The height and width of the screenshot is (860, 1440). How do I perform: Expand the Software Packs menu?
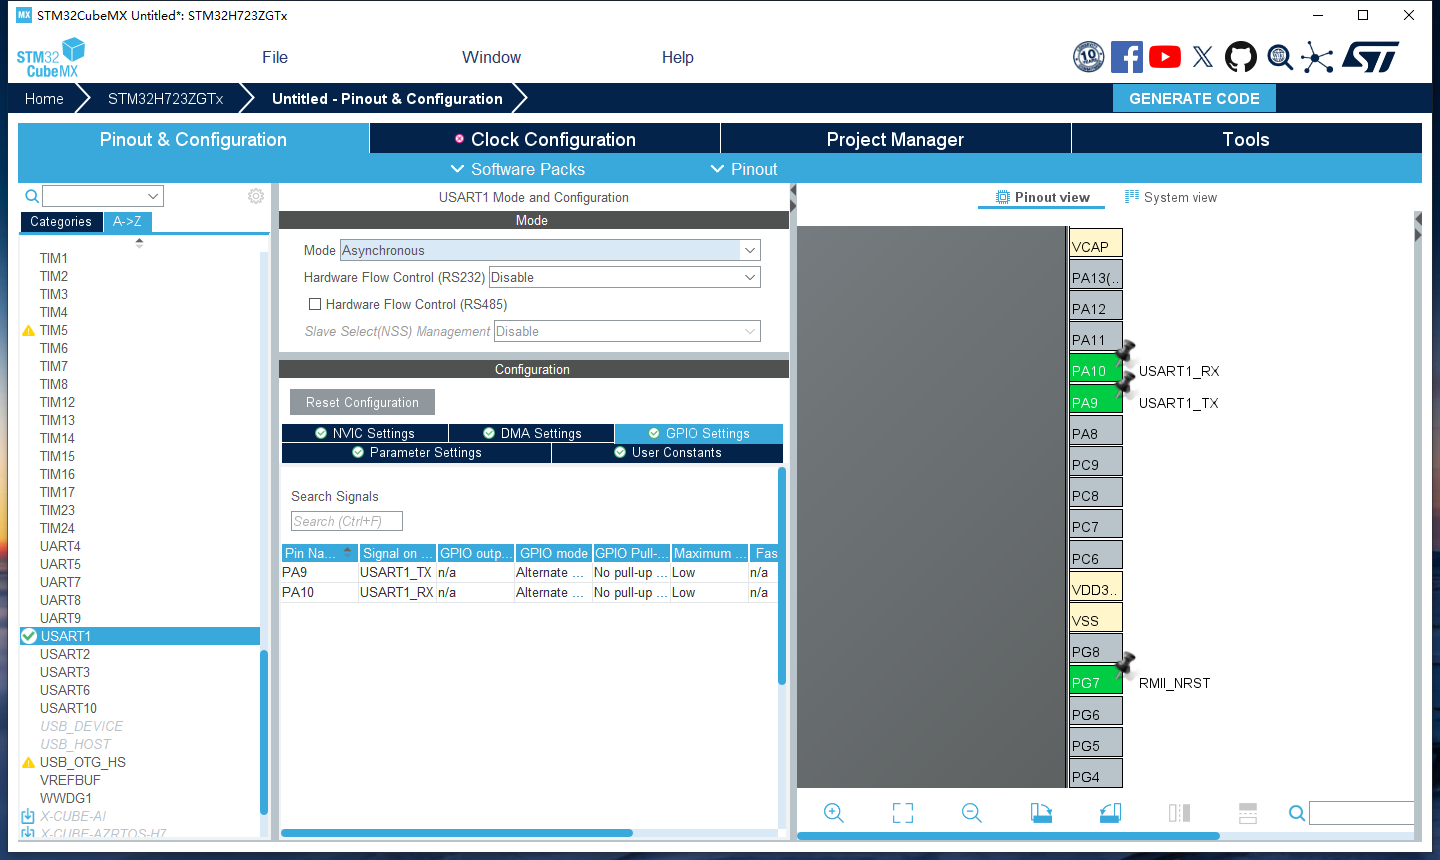tap(518, 169)
